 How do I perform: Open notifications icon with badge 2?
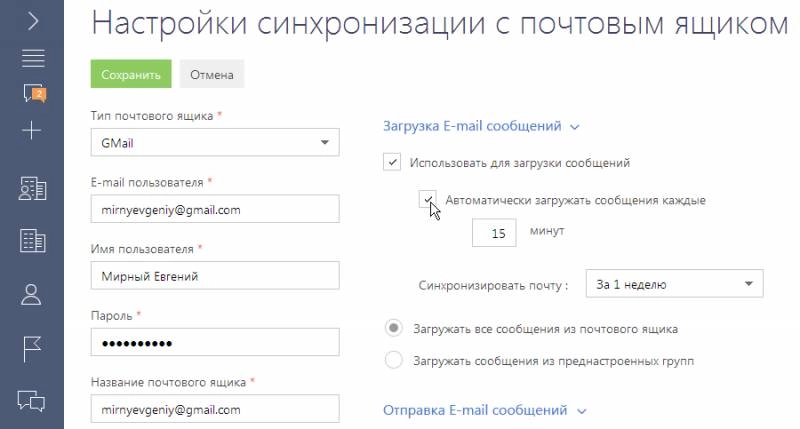tap(32, 94)
